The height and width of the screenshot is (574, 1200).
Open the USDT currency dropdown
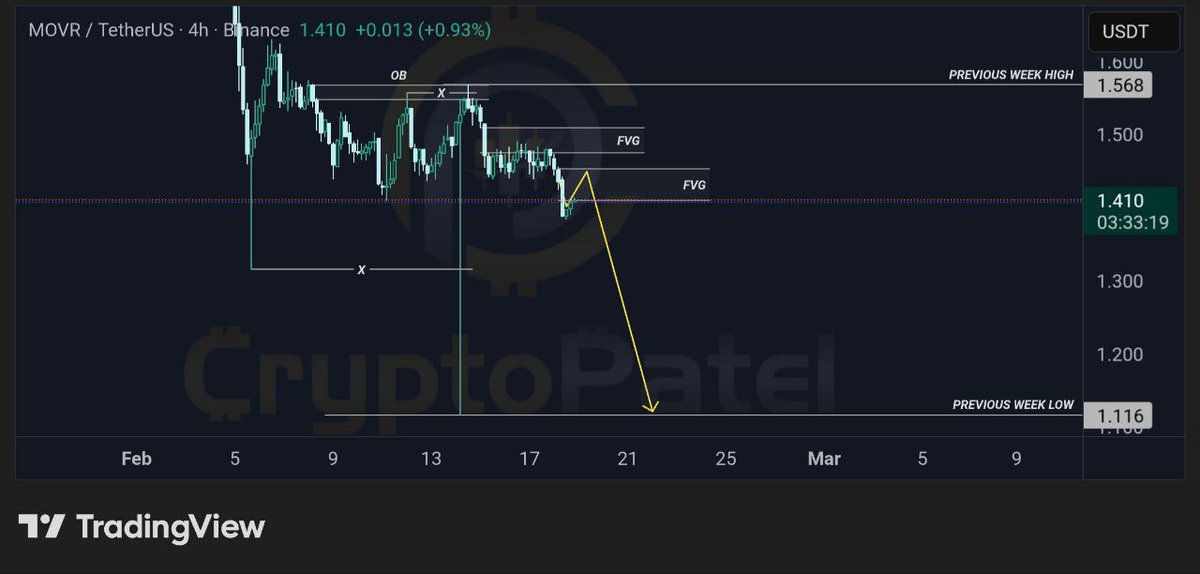[x=1125, y=32]
